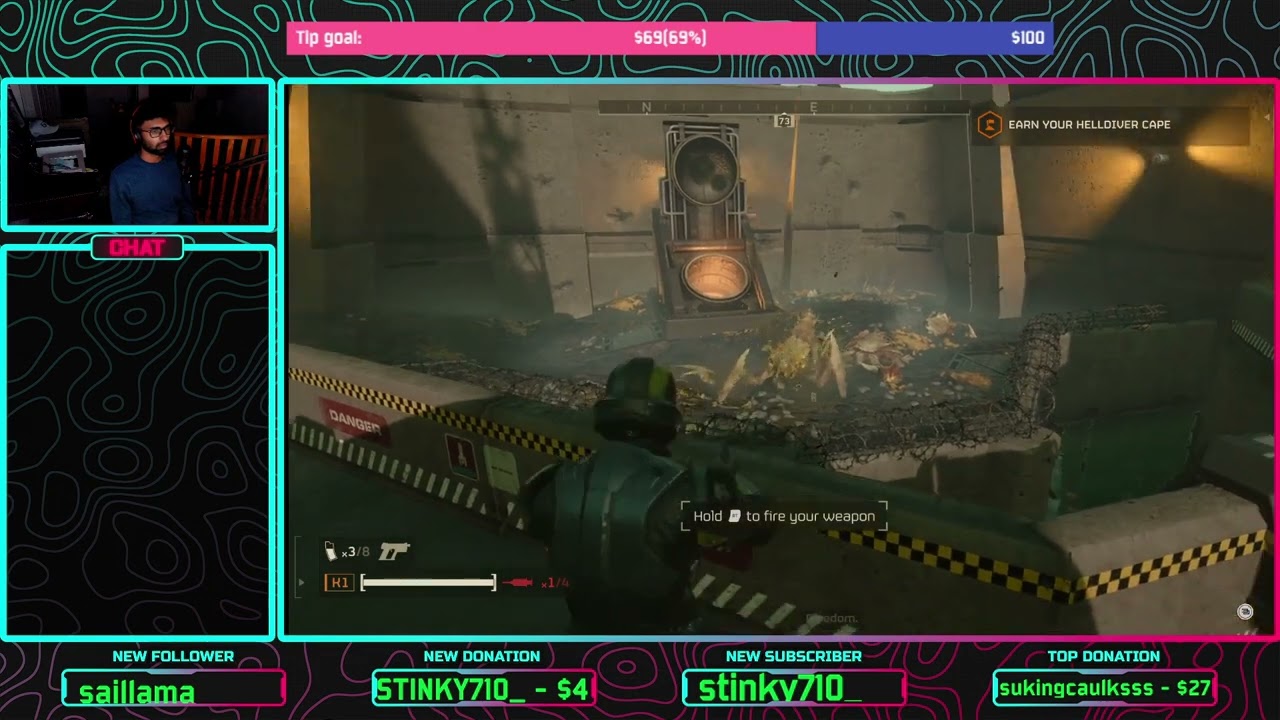Click the red DANGER sign on barrier
The height and width of the screenshot is (720, 1280).
pos(354,423)
